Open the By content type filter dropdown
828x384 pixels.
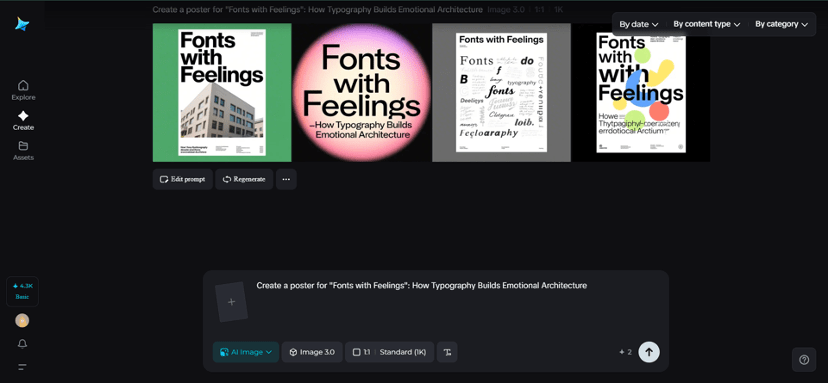(x=707, y=24)
